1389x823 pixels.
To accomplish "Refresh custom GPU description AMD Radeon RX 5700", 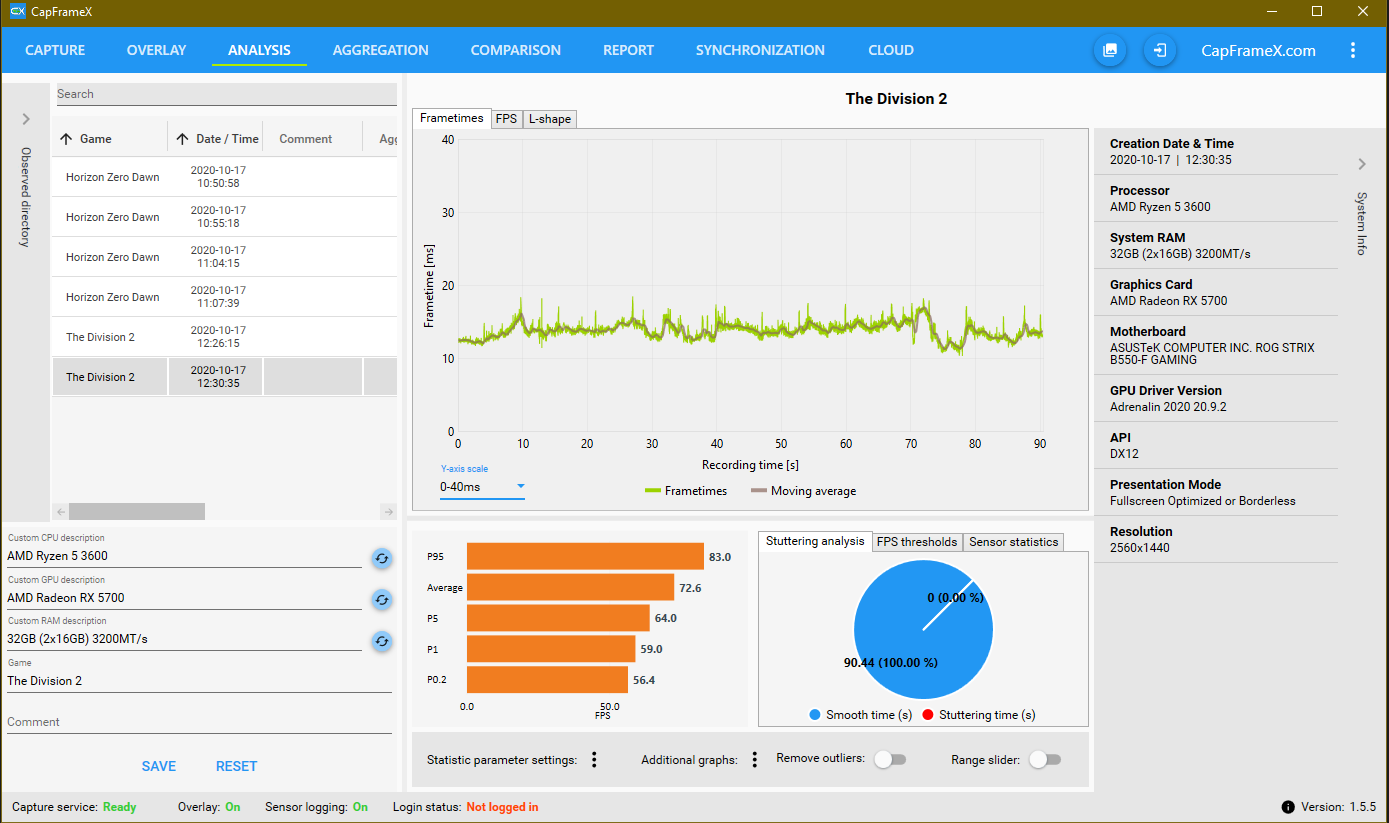I will [382, 599].
